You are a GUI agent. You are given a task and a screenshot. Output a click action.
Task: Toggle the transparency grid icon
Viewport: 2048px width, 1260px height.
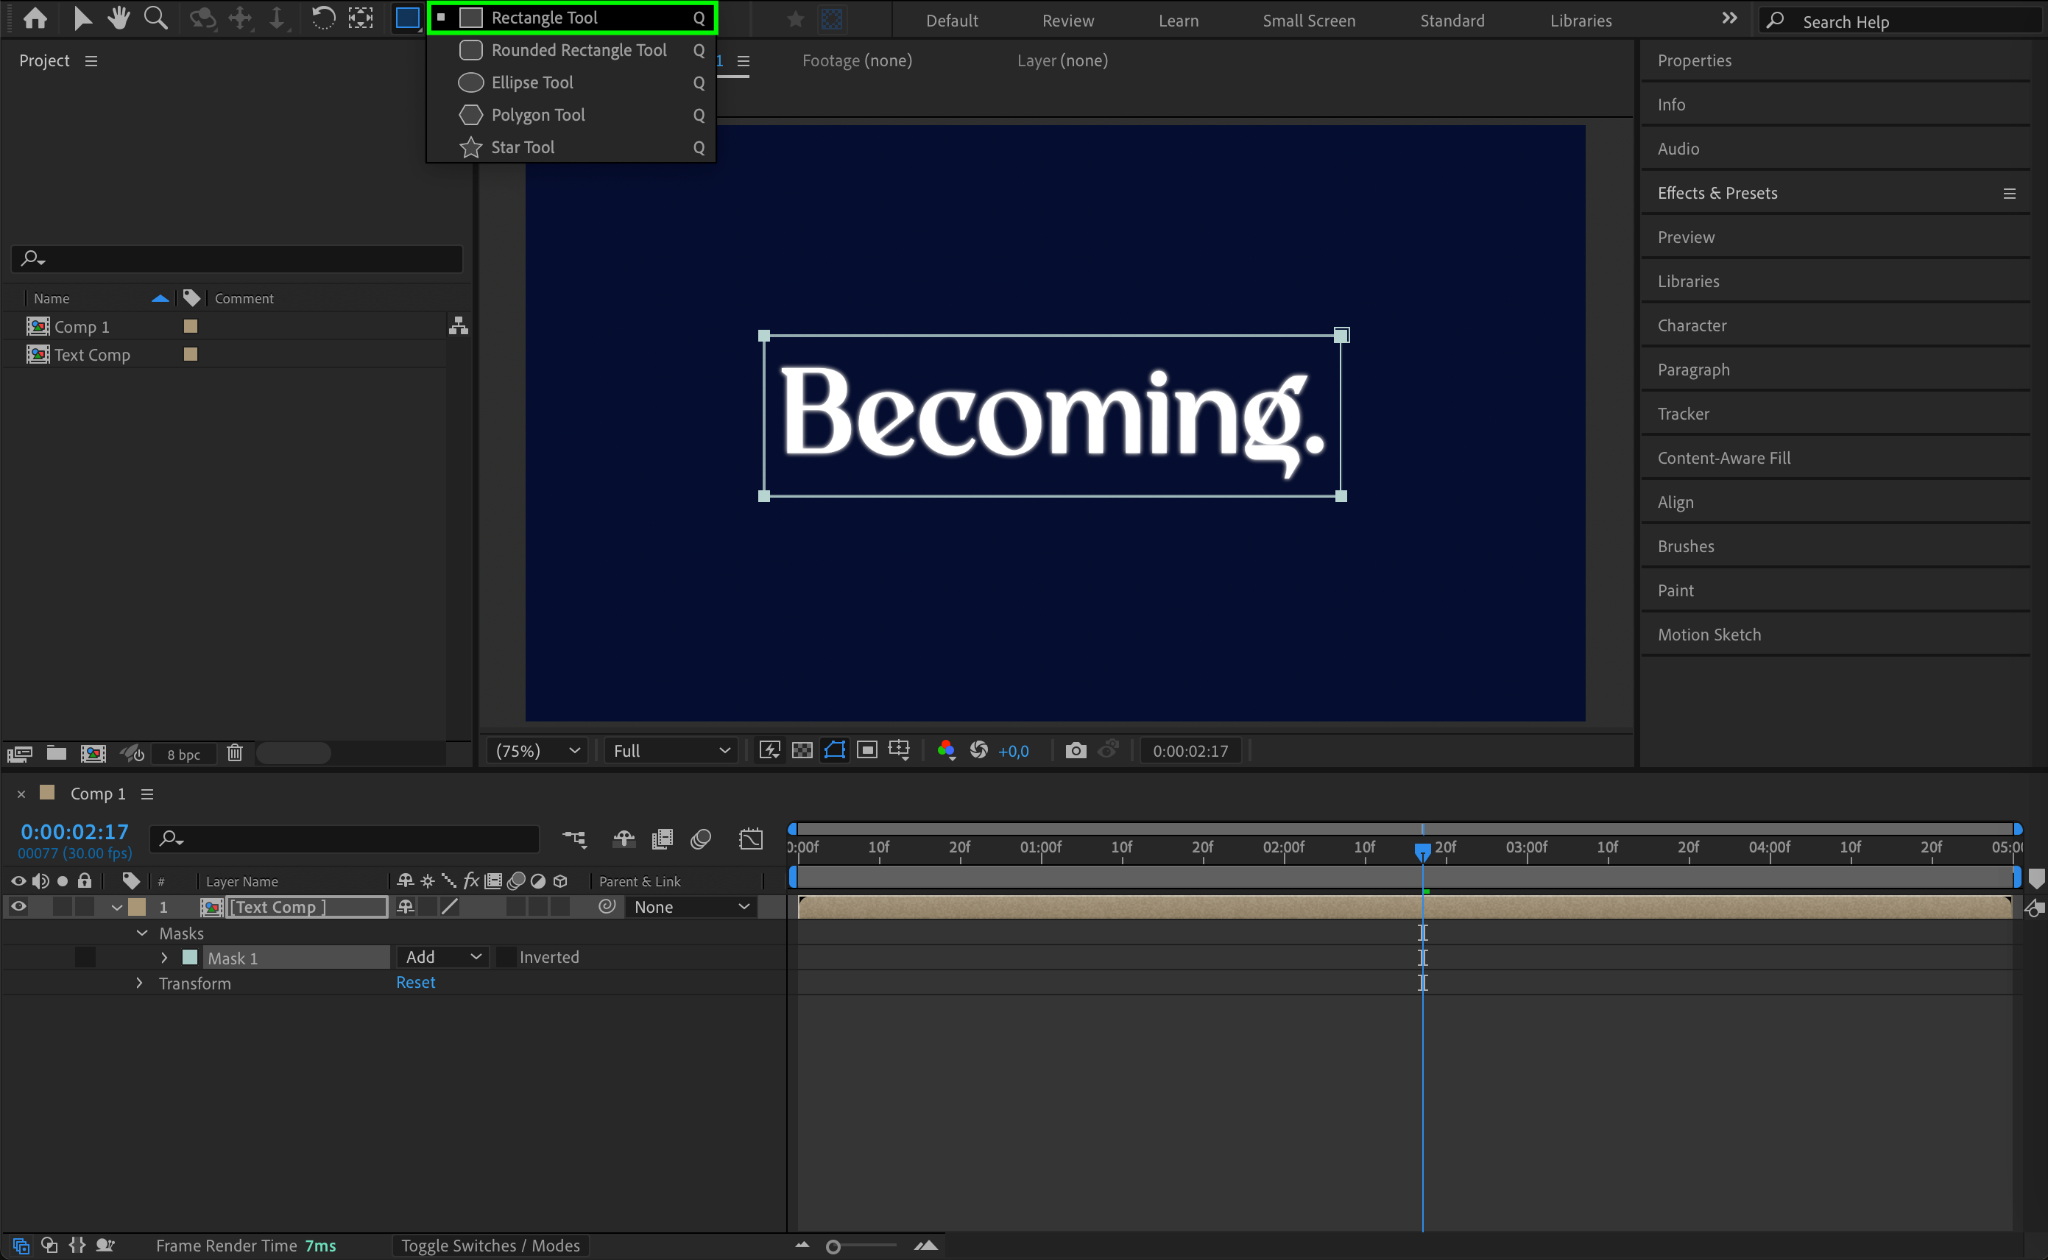coord(802,750)
